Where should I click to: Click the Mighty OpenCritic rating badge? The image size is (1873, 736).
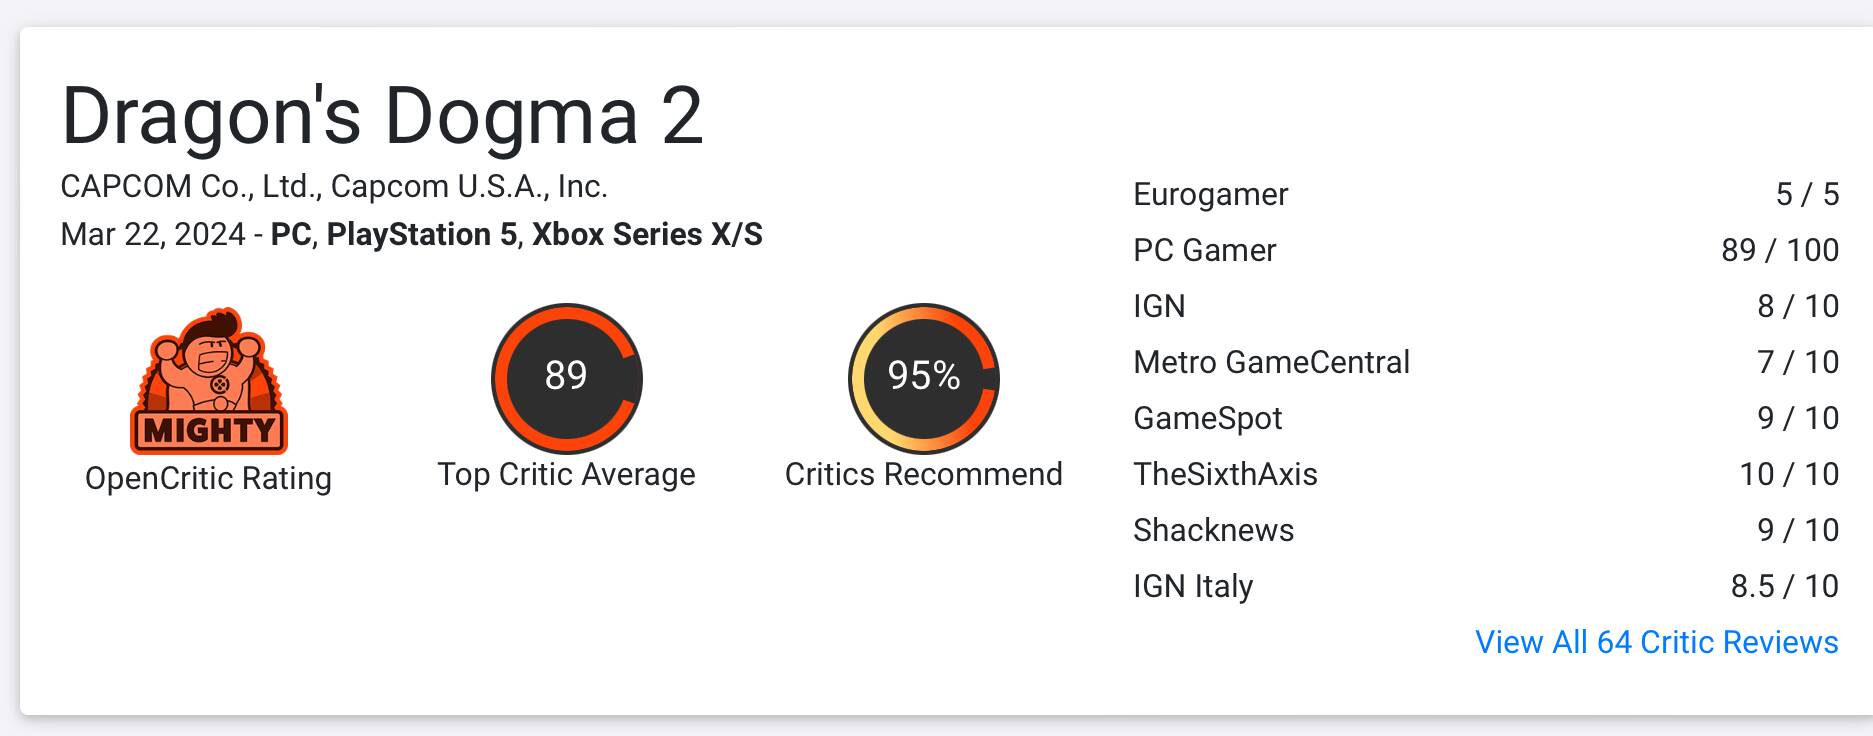(208, 381)
